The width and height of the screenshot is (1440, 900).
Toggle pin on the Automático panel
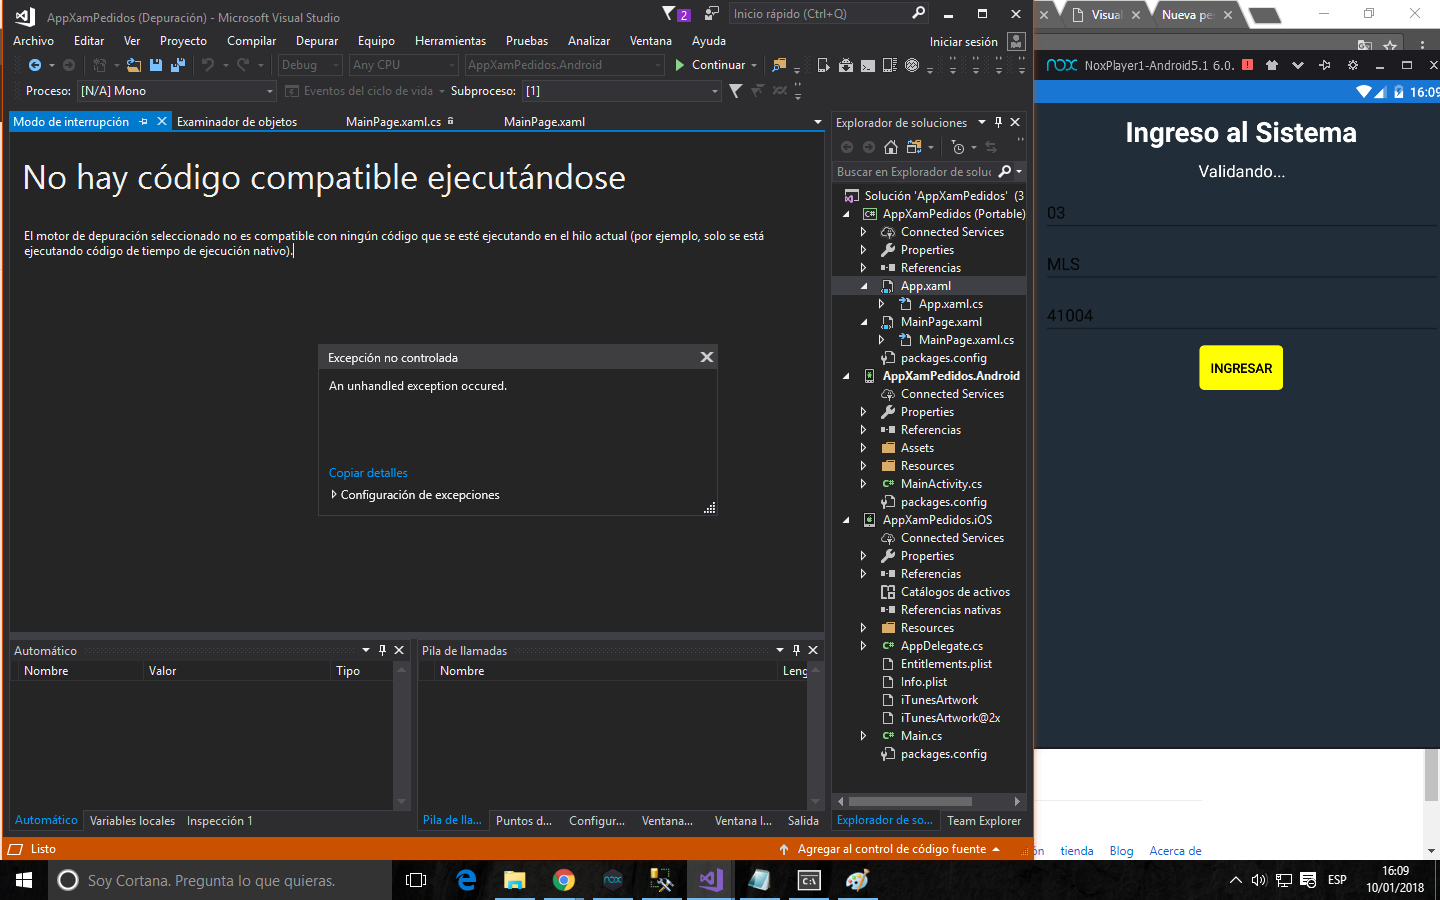[x=382, y=650]
